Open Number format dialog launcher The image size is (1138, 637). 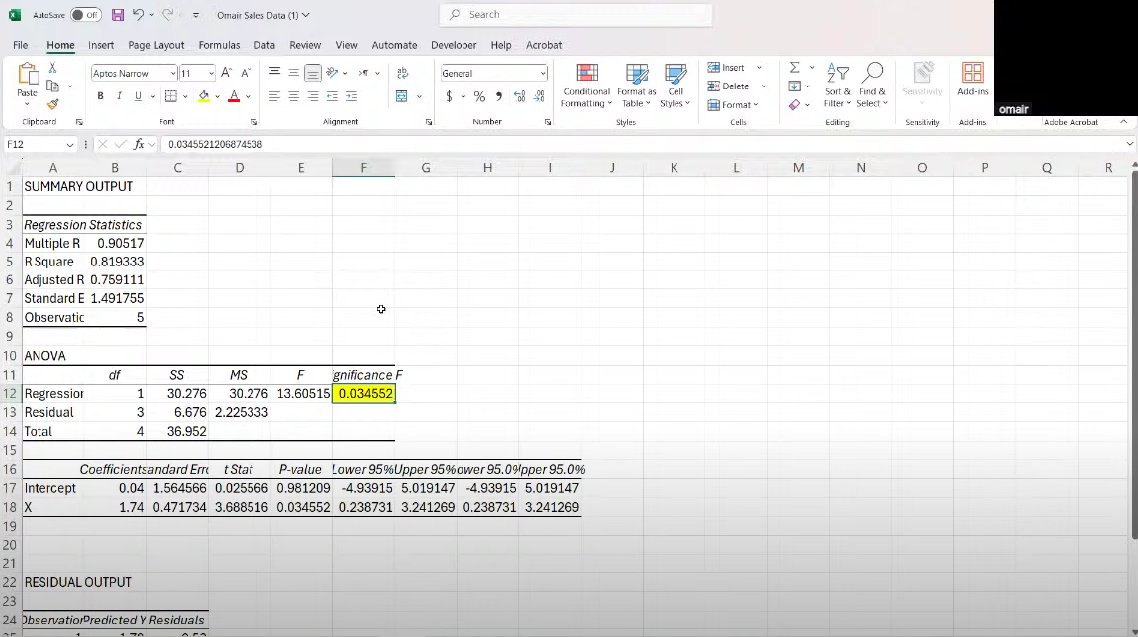548,122
